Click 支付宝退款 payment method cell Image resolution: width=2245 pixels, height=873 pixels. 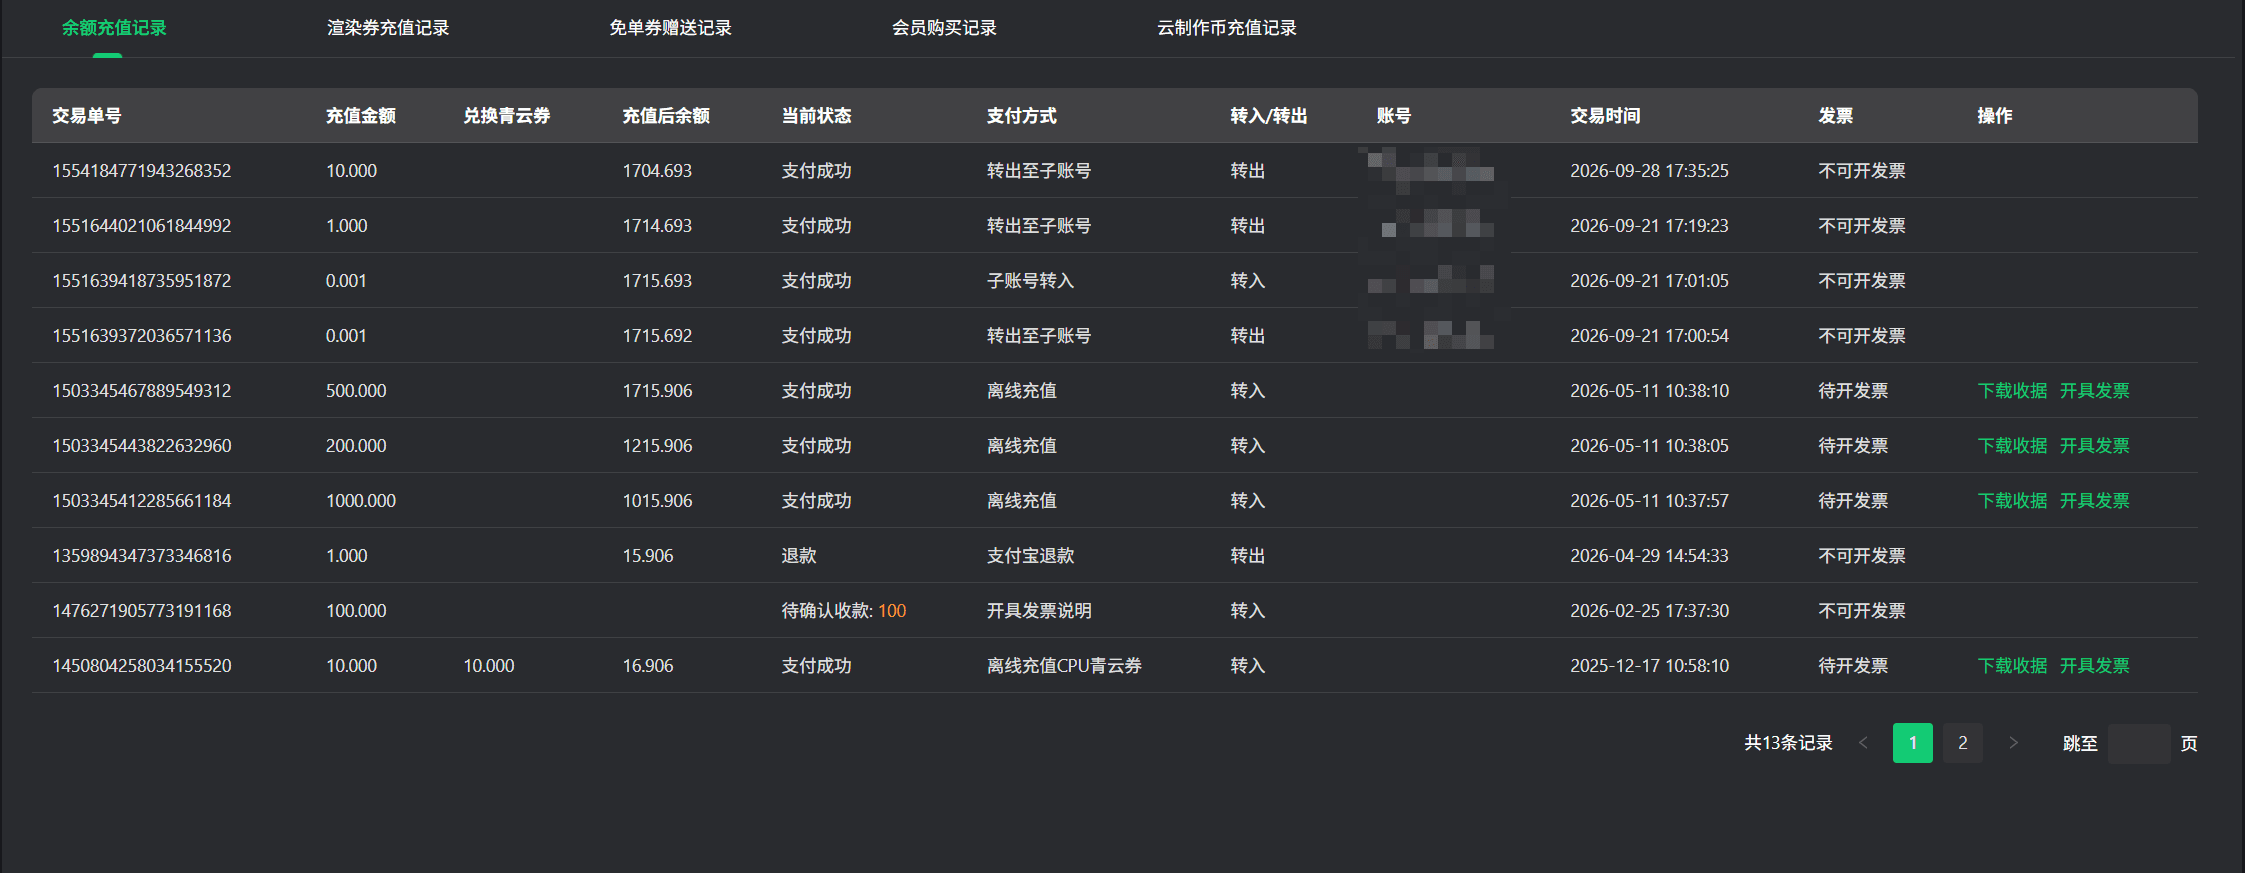coord(1030,556)
